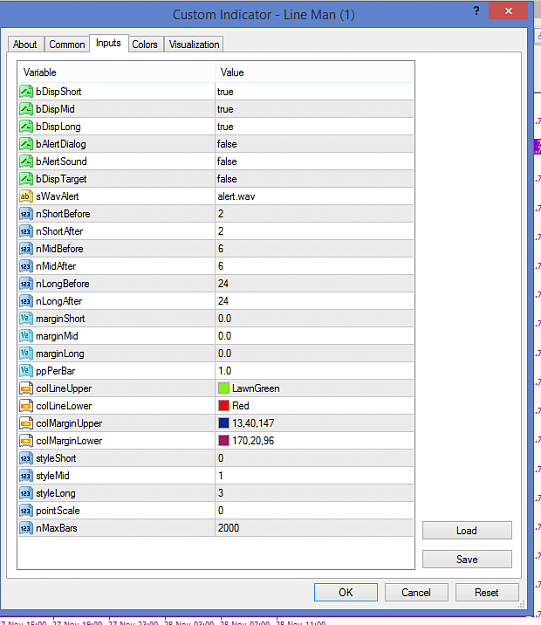The image size is (541, 625).
Task: Click the alert.wav value cell
Action: (314, 197)
